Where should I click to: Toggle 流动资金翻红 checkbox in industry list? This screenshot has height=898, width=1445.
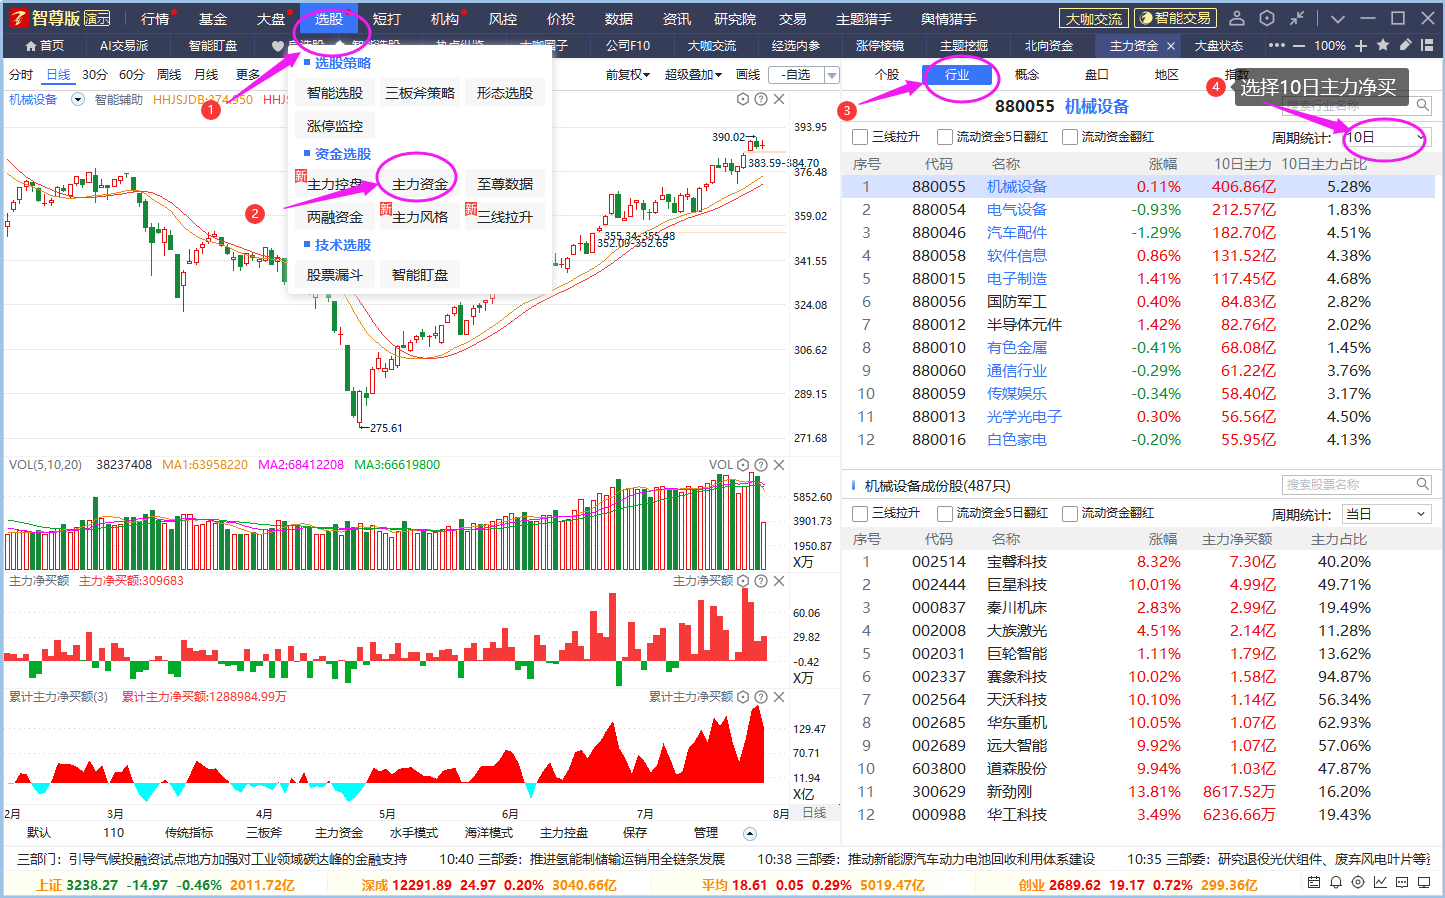pos(1070,137)
